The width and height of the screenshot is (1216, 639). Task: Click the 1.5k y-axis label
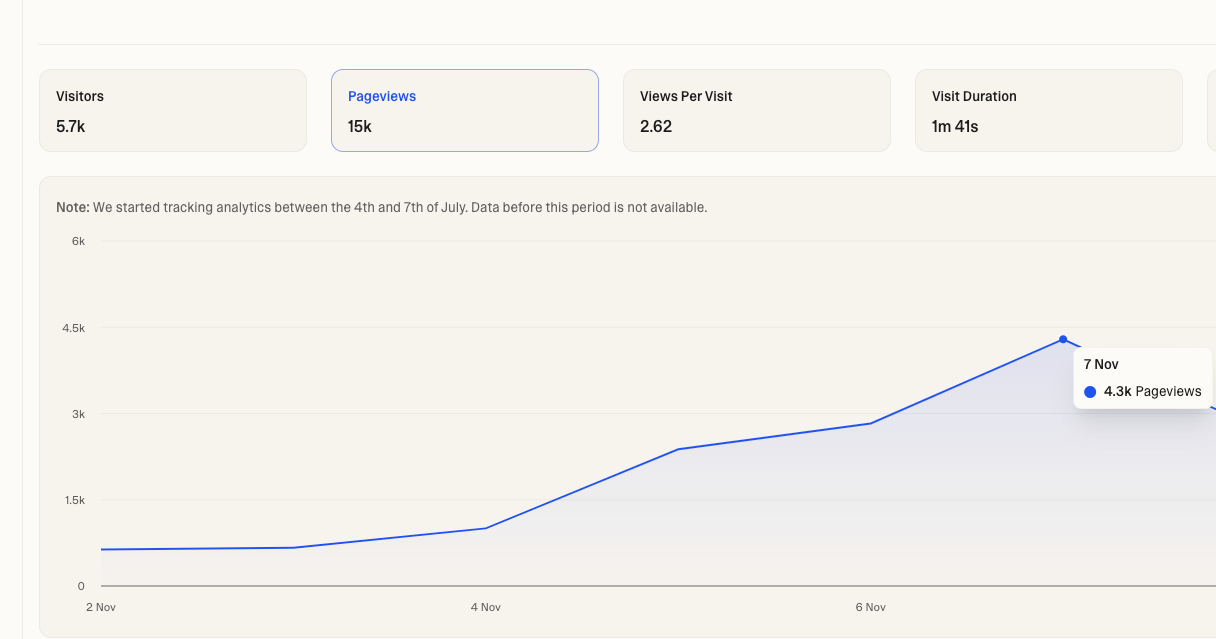[x=74, y=500]
